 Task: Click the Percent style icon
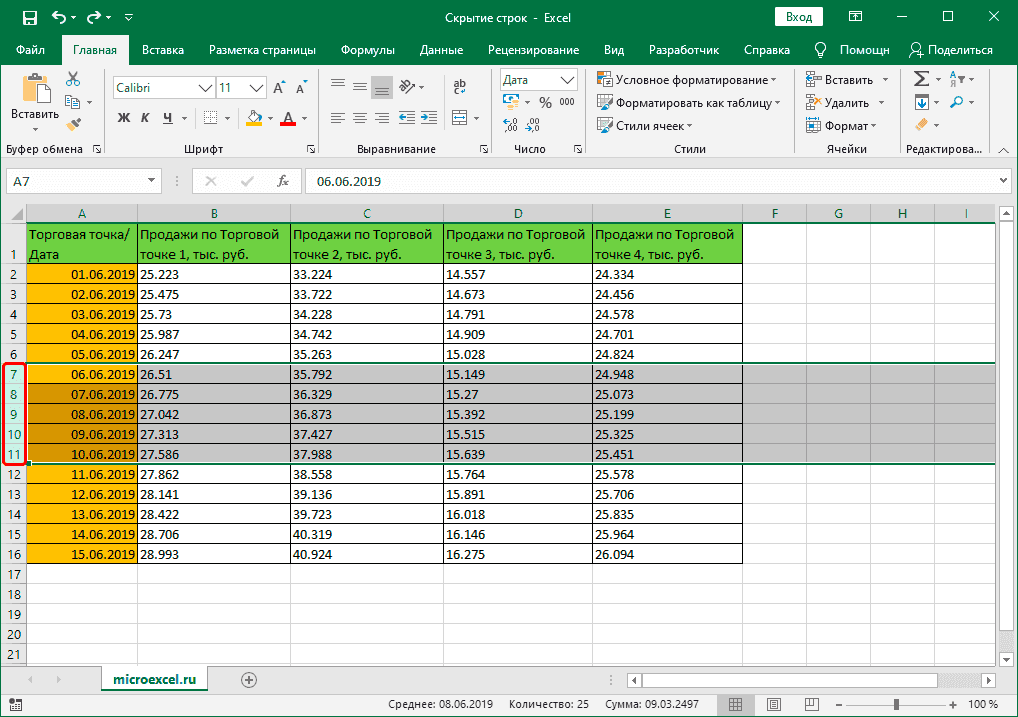[545, 102]
